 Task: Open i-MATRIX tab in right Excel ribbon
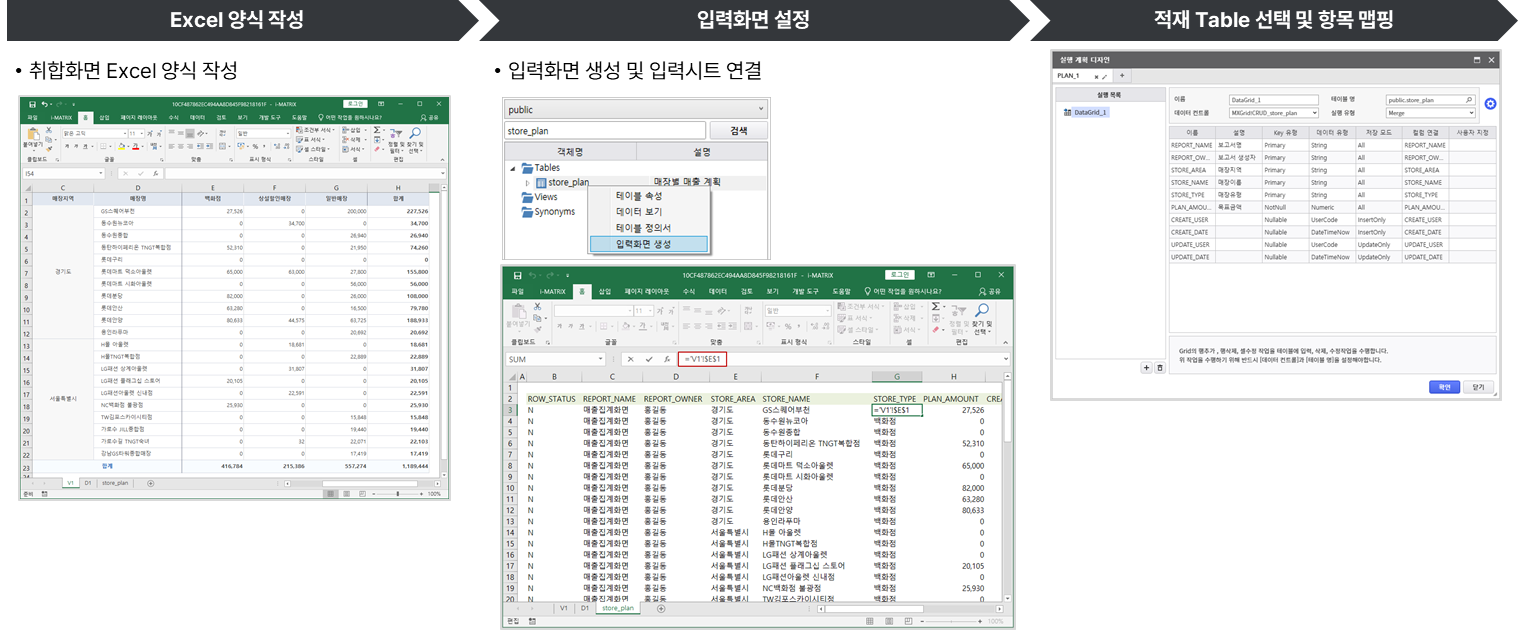point(552,291)
